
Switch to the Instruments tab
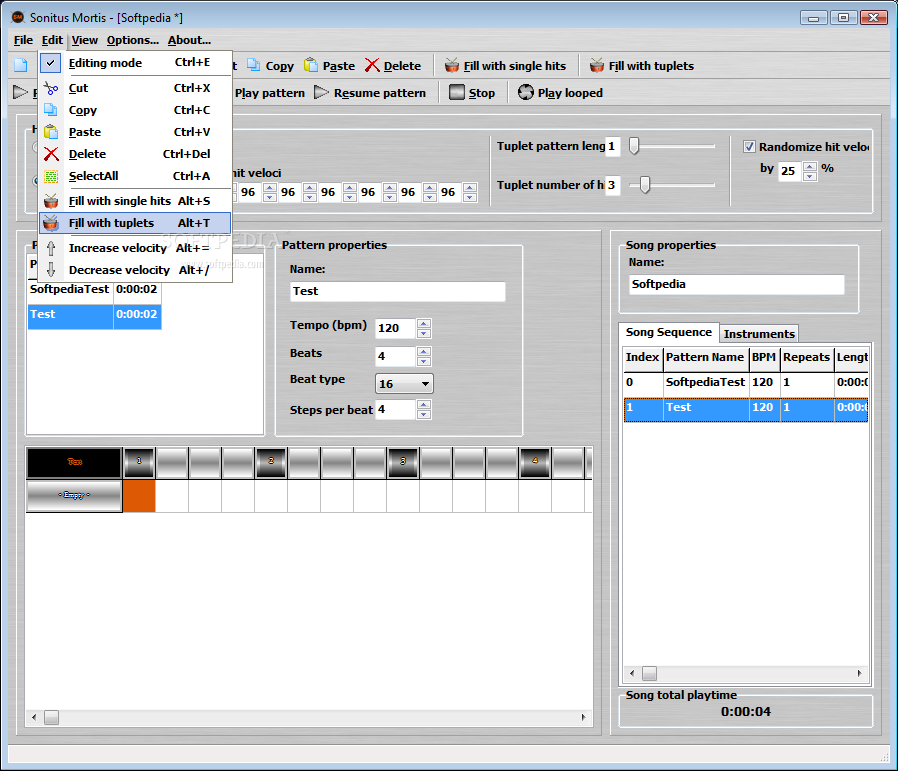[759, 333]
